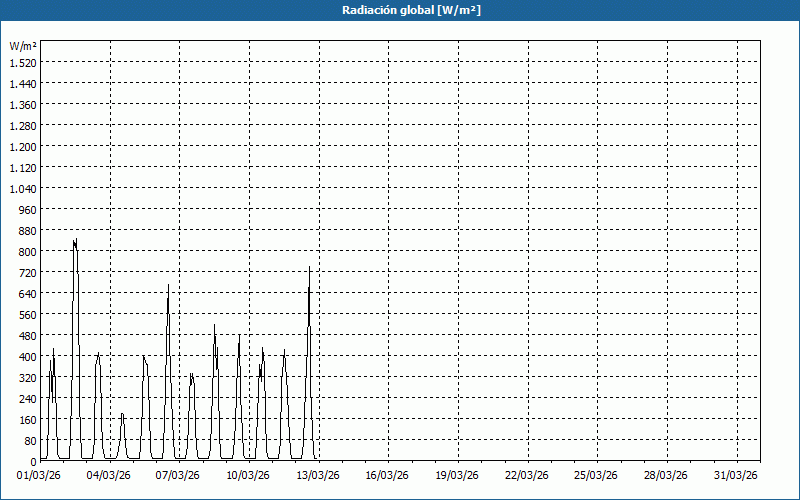800x500 pixels.
Task: Click the 31/03/26 date label
Action: point(737,475)
